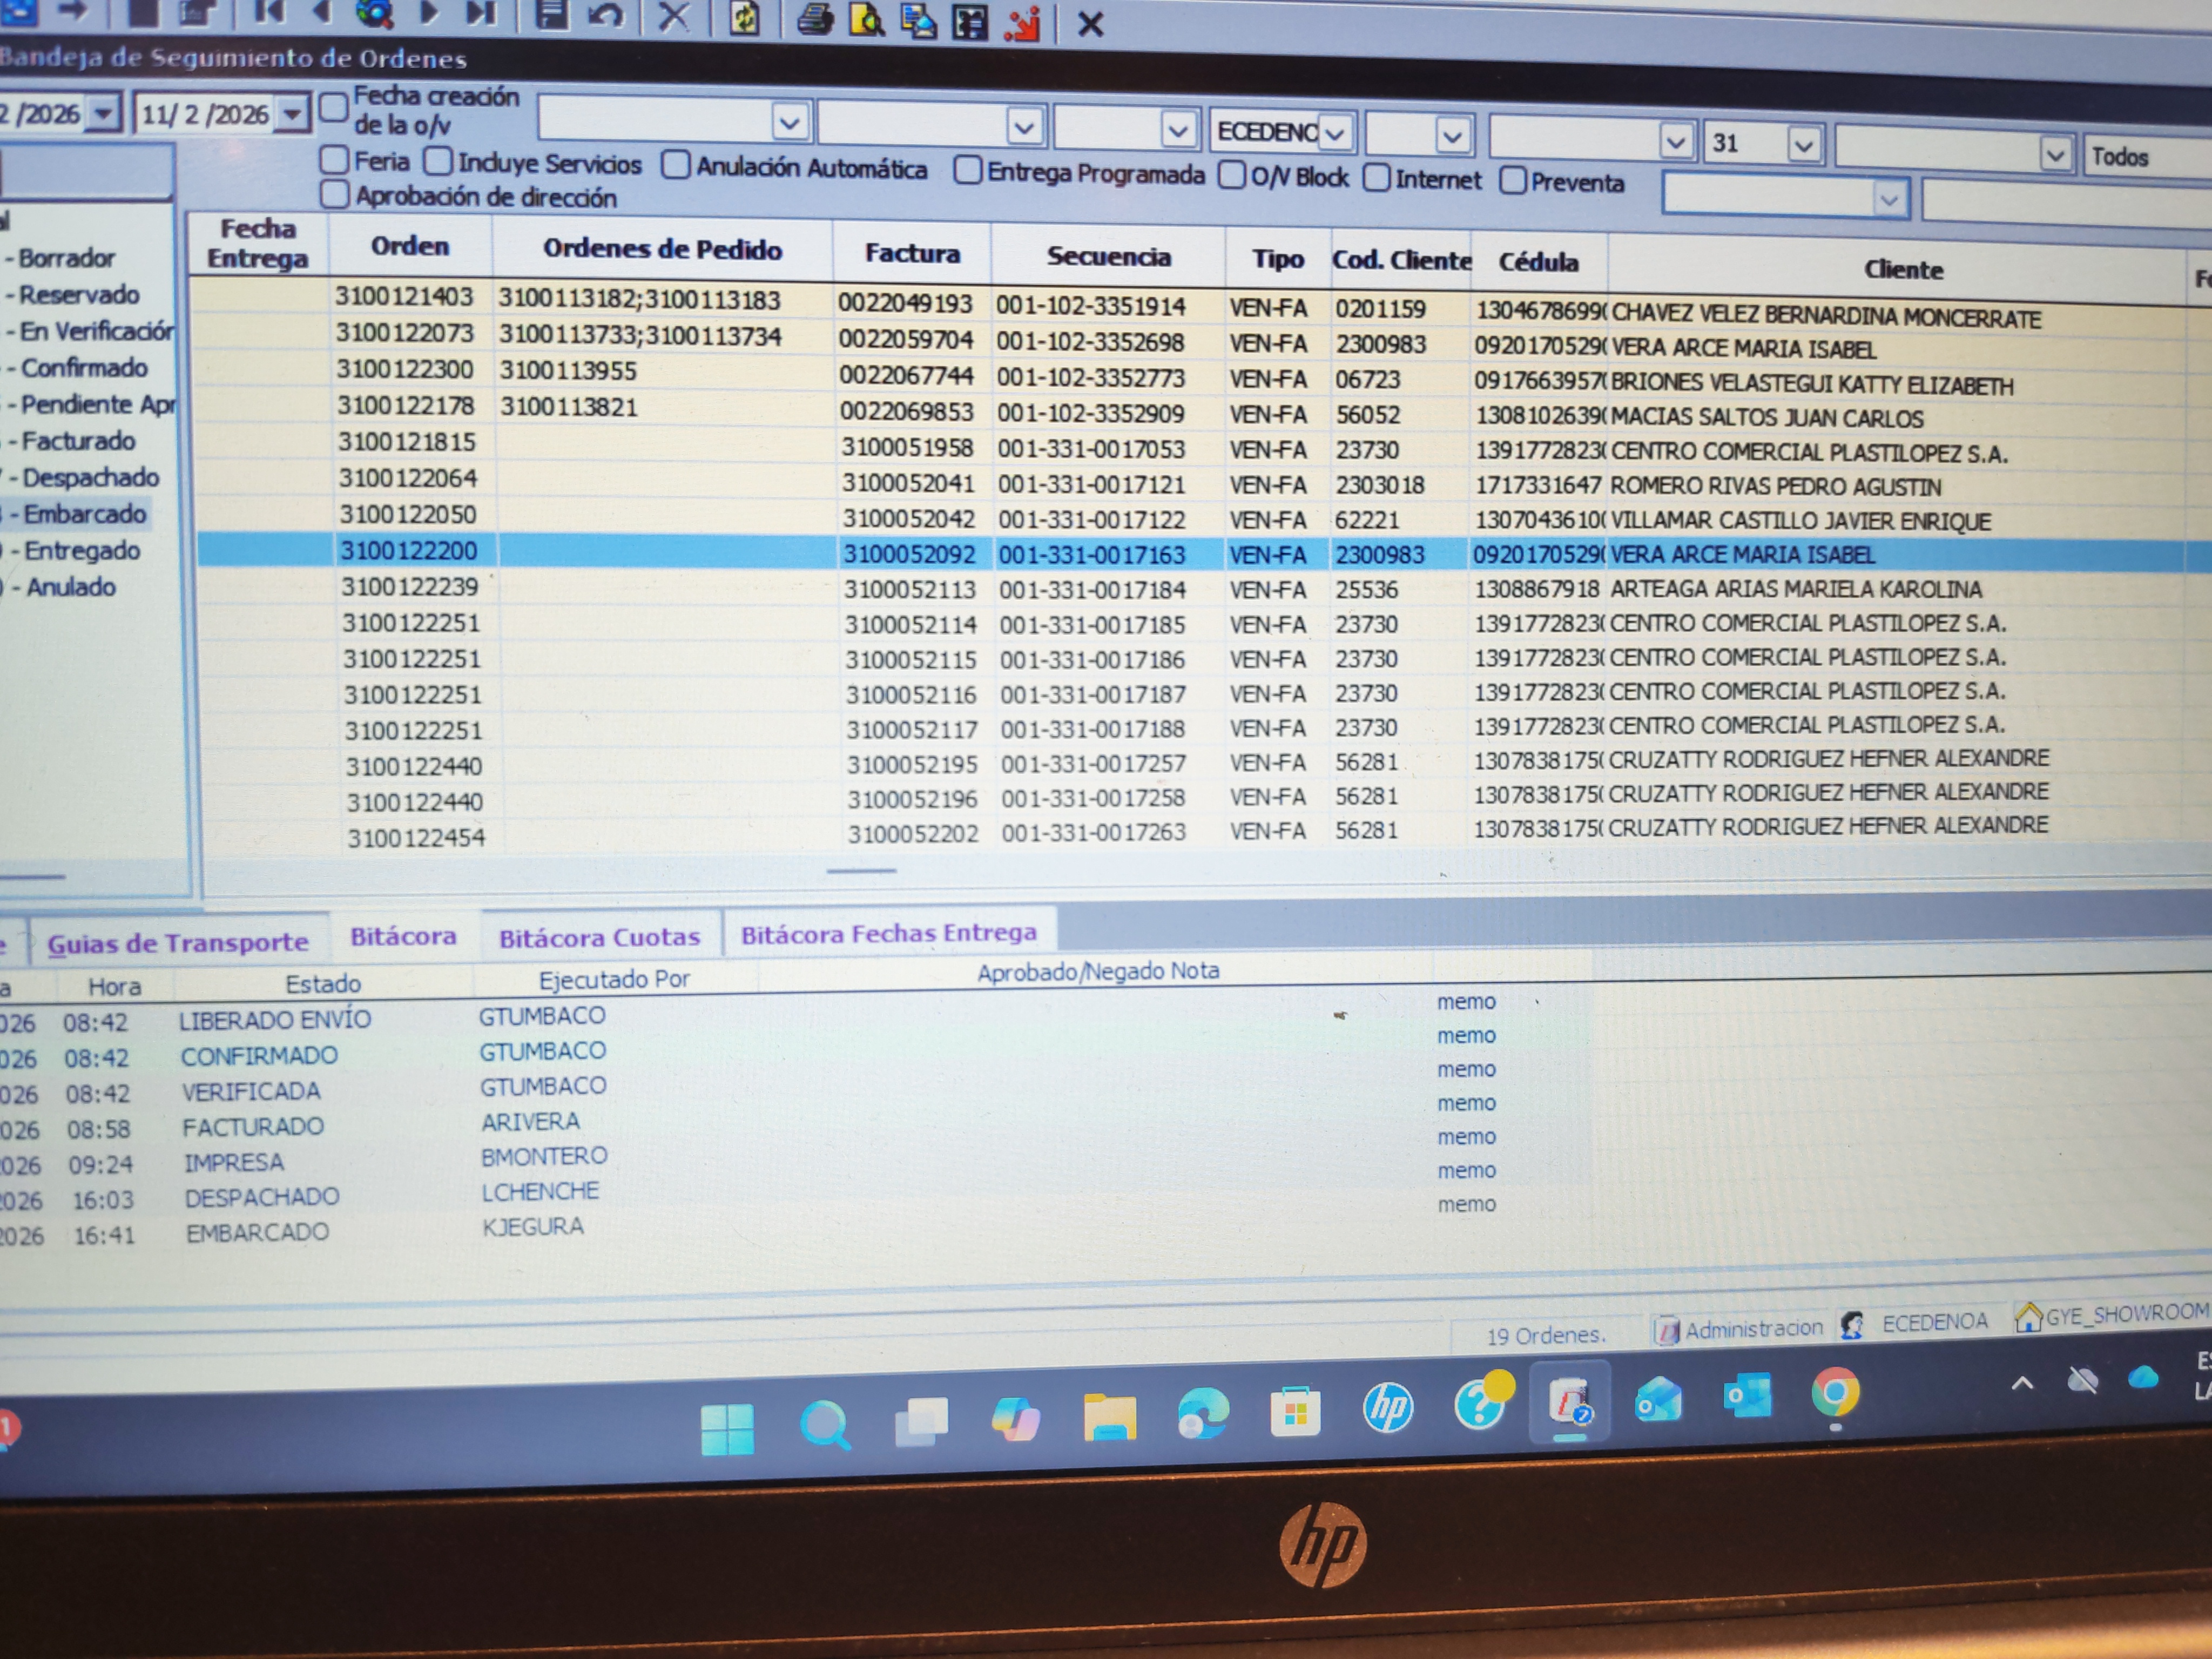This screenshot has width=2212, height=1659.
Task: Open the 11/2/2026 date picker dropdown
Action: coord(291,114)
